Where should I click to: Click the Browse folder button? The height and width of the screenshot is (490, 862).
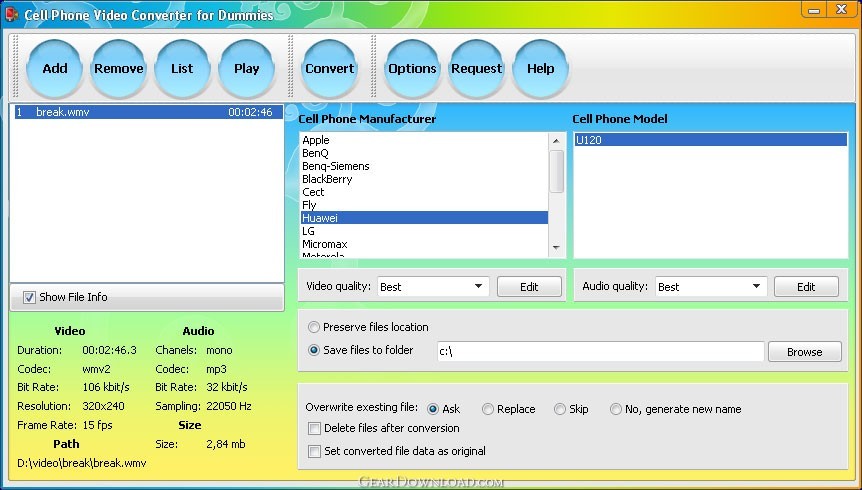tap(805, 352)
